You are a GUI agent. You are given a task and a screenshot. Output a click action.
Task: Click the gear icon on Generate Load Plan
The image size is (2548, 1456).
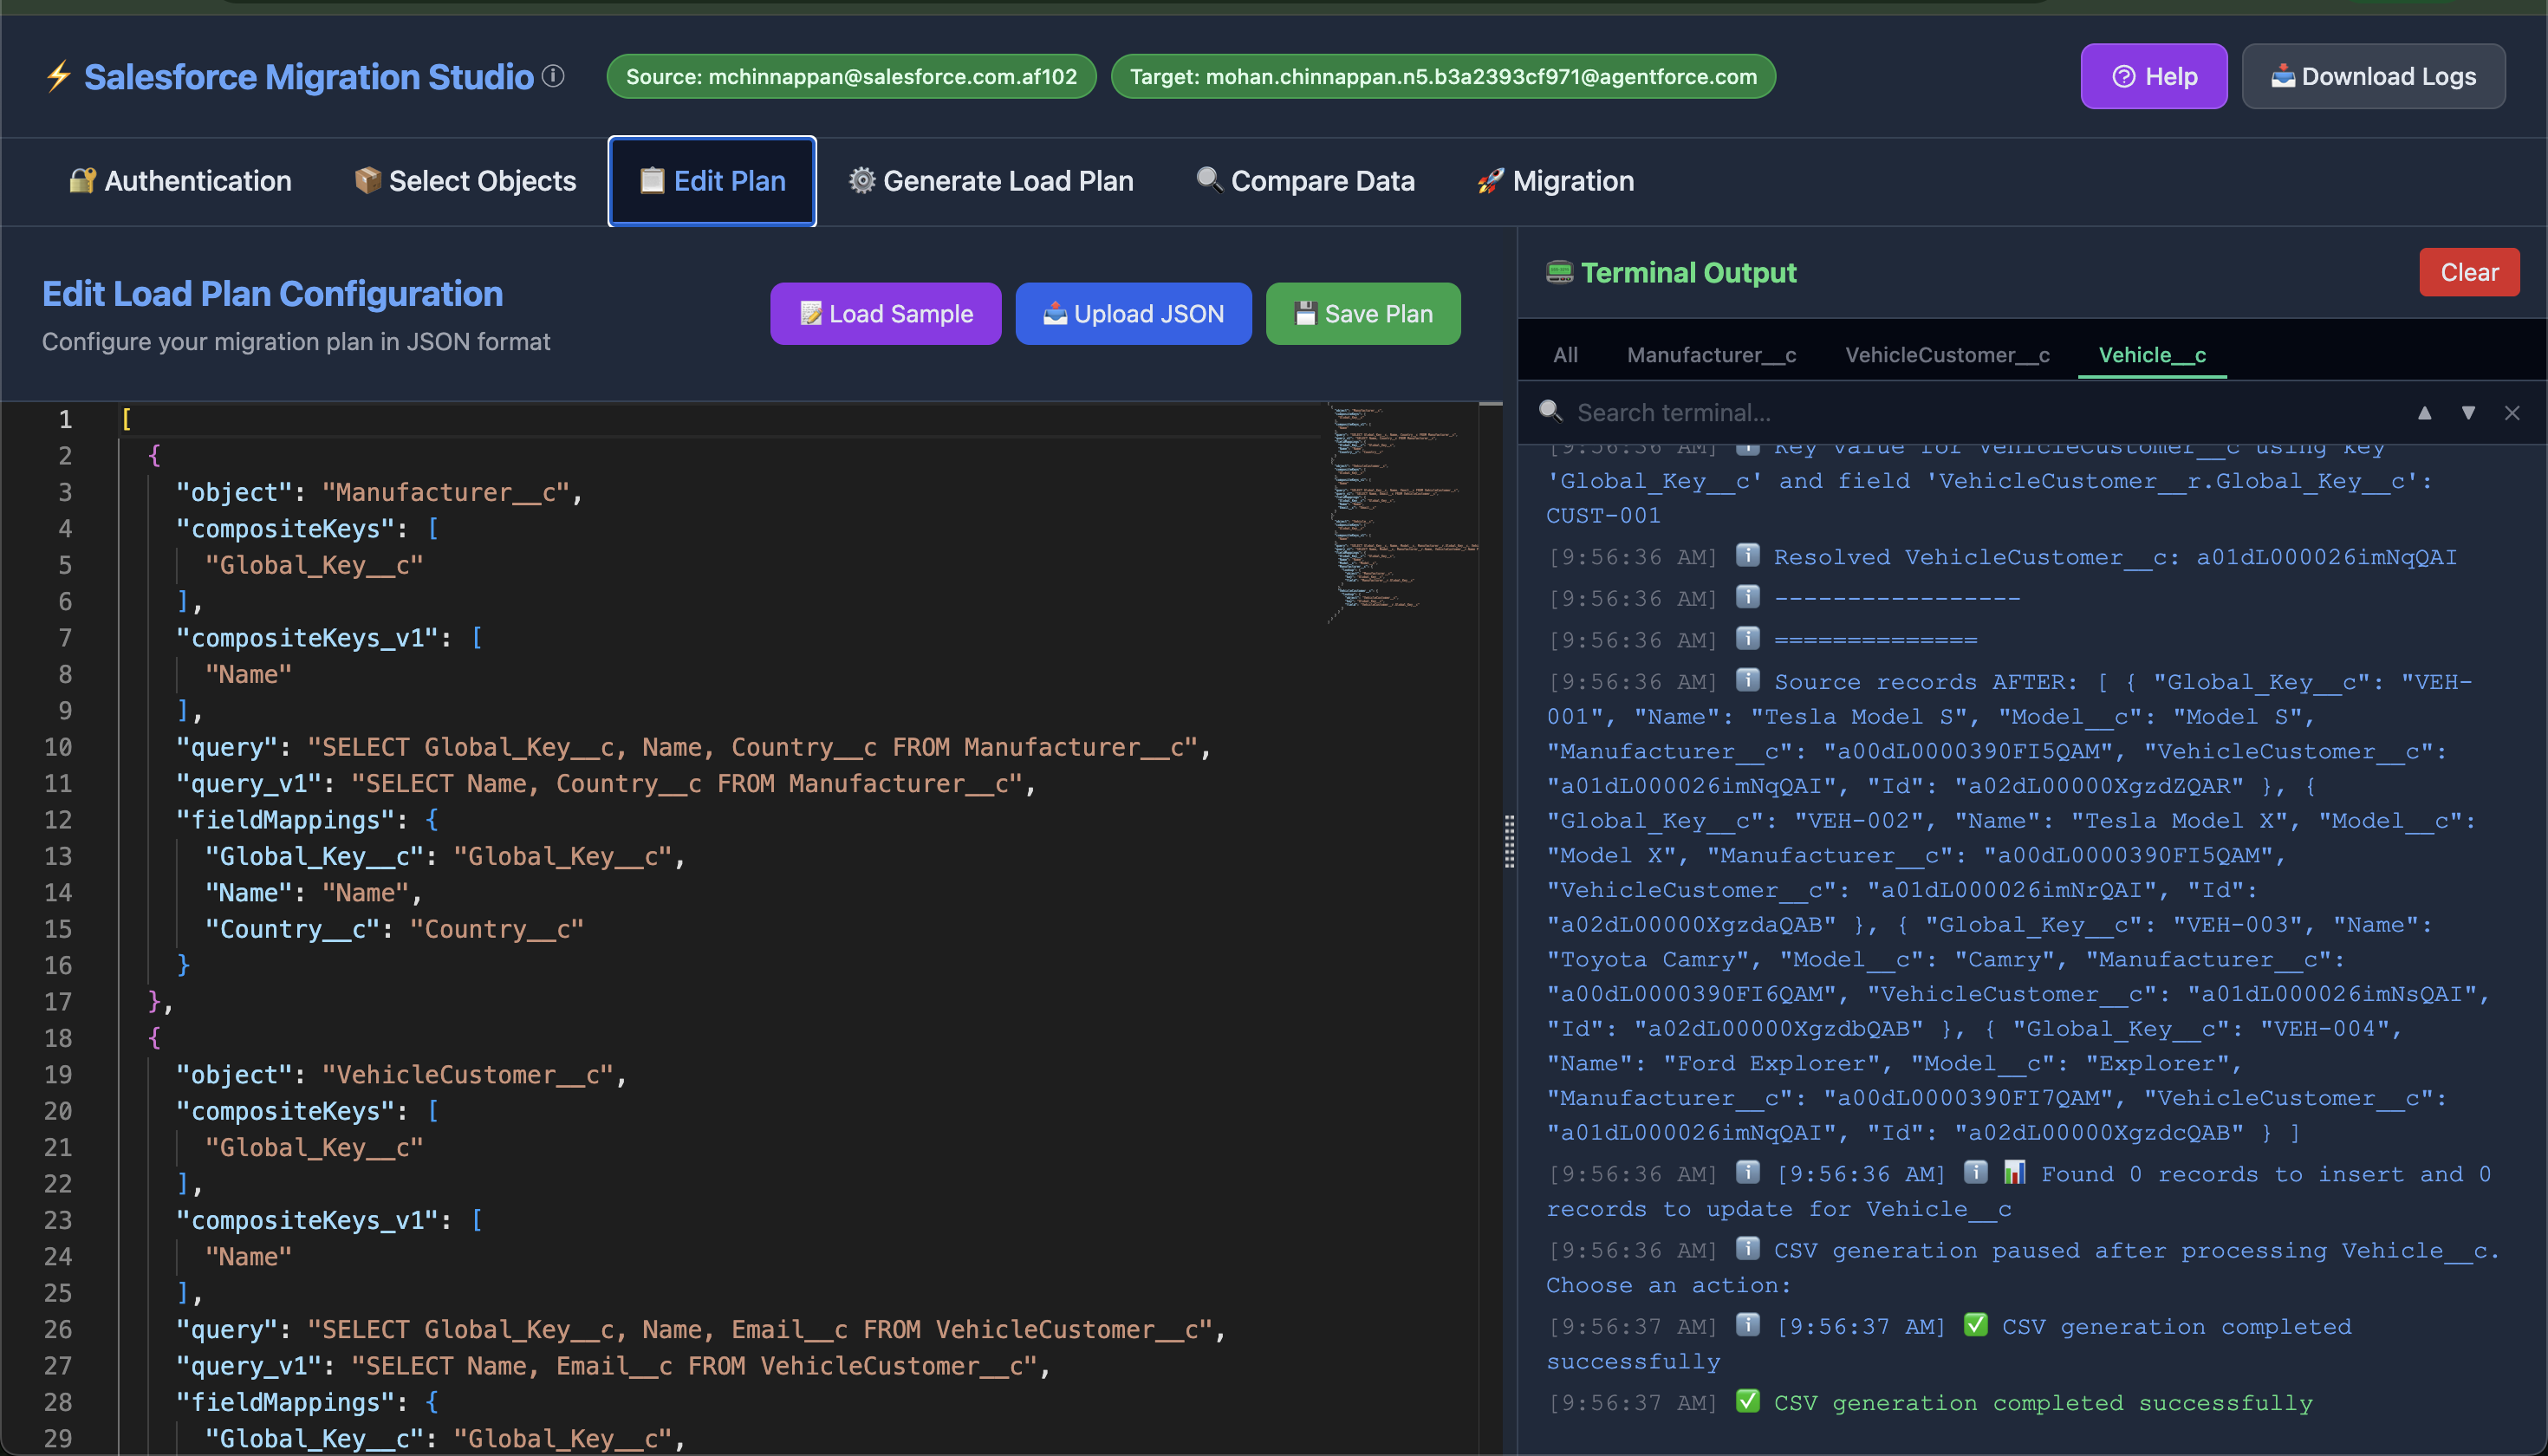click(x=862, y=180)
